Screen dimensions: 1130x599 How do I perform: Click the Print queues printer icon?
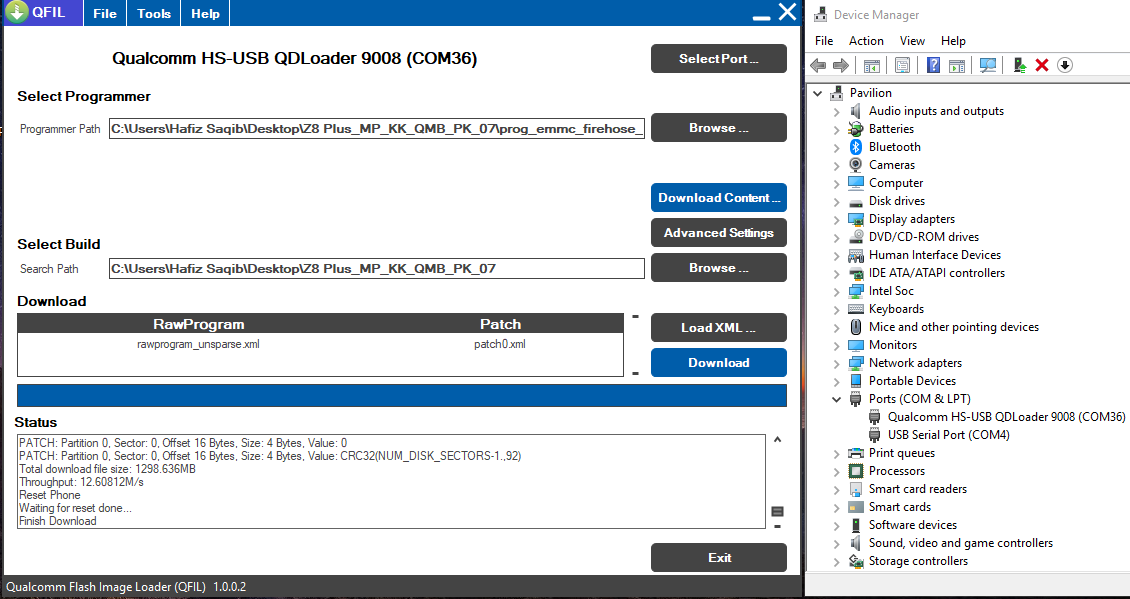[855, 453]
